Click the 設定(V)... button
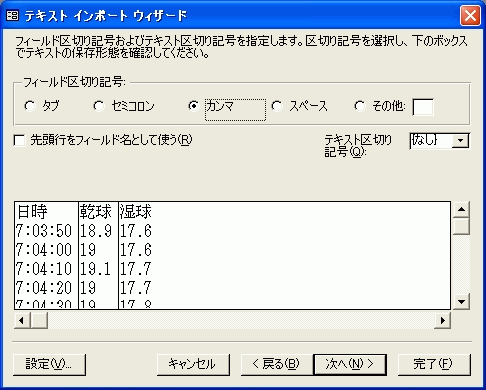 49,364
